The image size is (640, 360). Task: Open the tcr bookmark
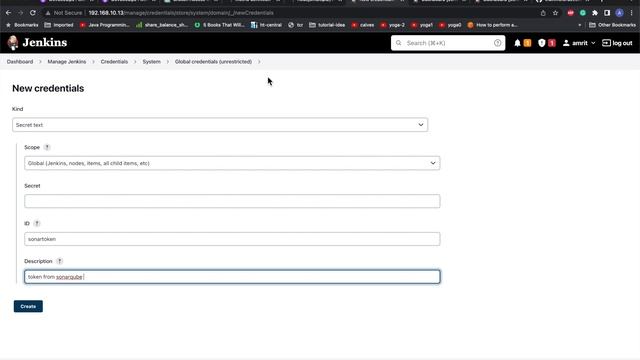[296, 25]
